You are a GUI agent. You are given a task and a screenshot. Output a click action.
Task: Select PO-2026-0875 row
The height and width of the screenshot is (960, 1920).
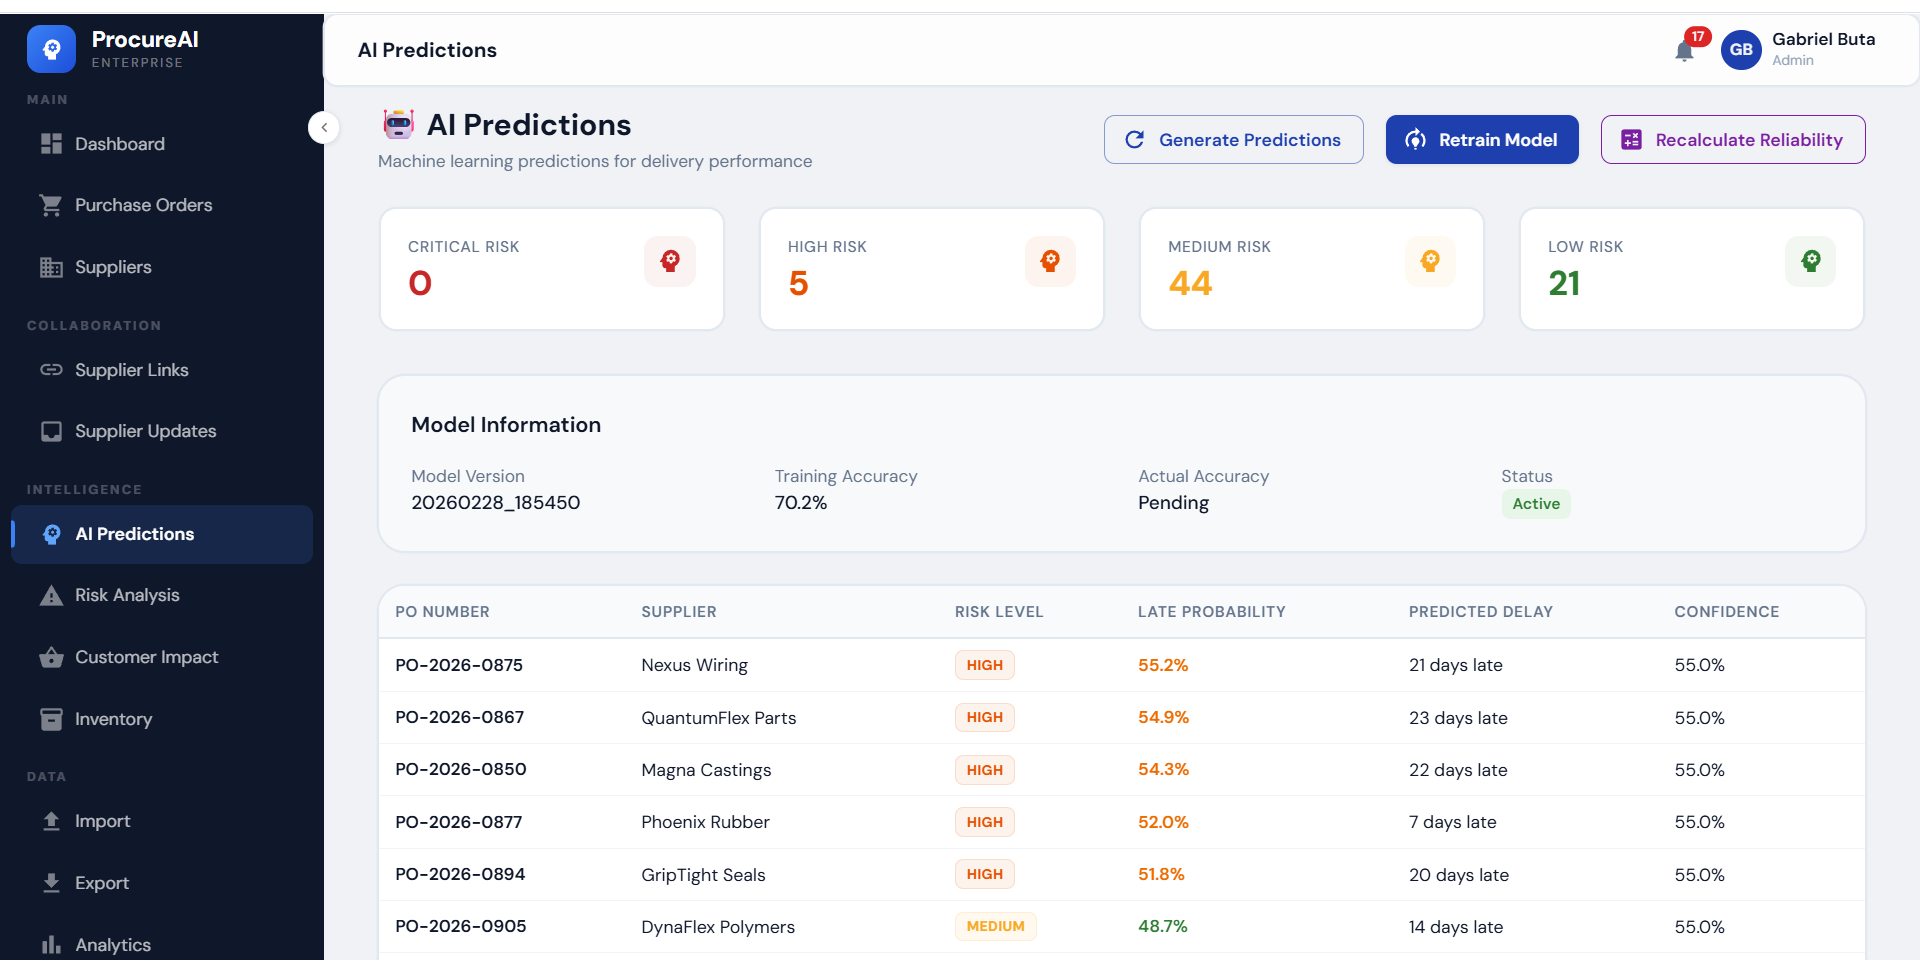[x=459, y=665]
